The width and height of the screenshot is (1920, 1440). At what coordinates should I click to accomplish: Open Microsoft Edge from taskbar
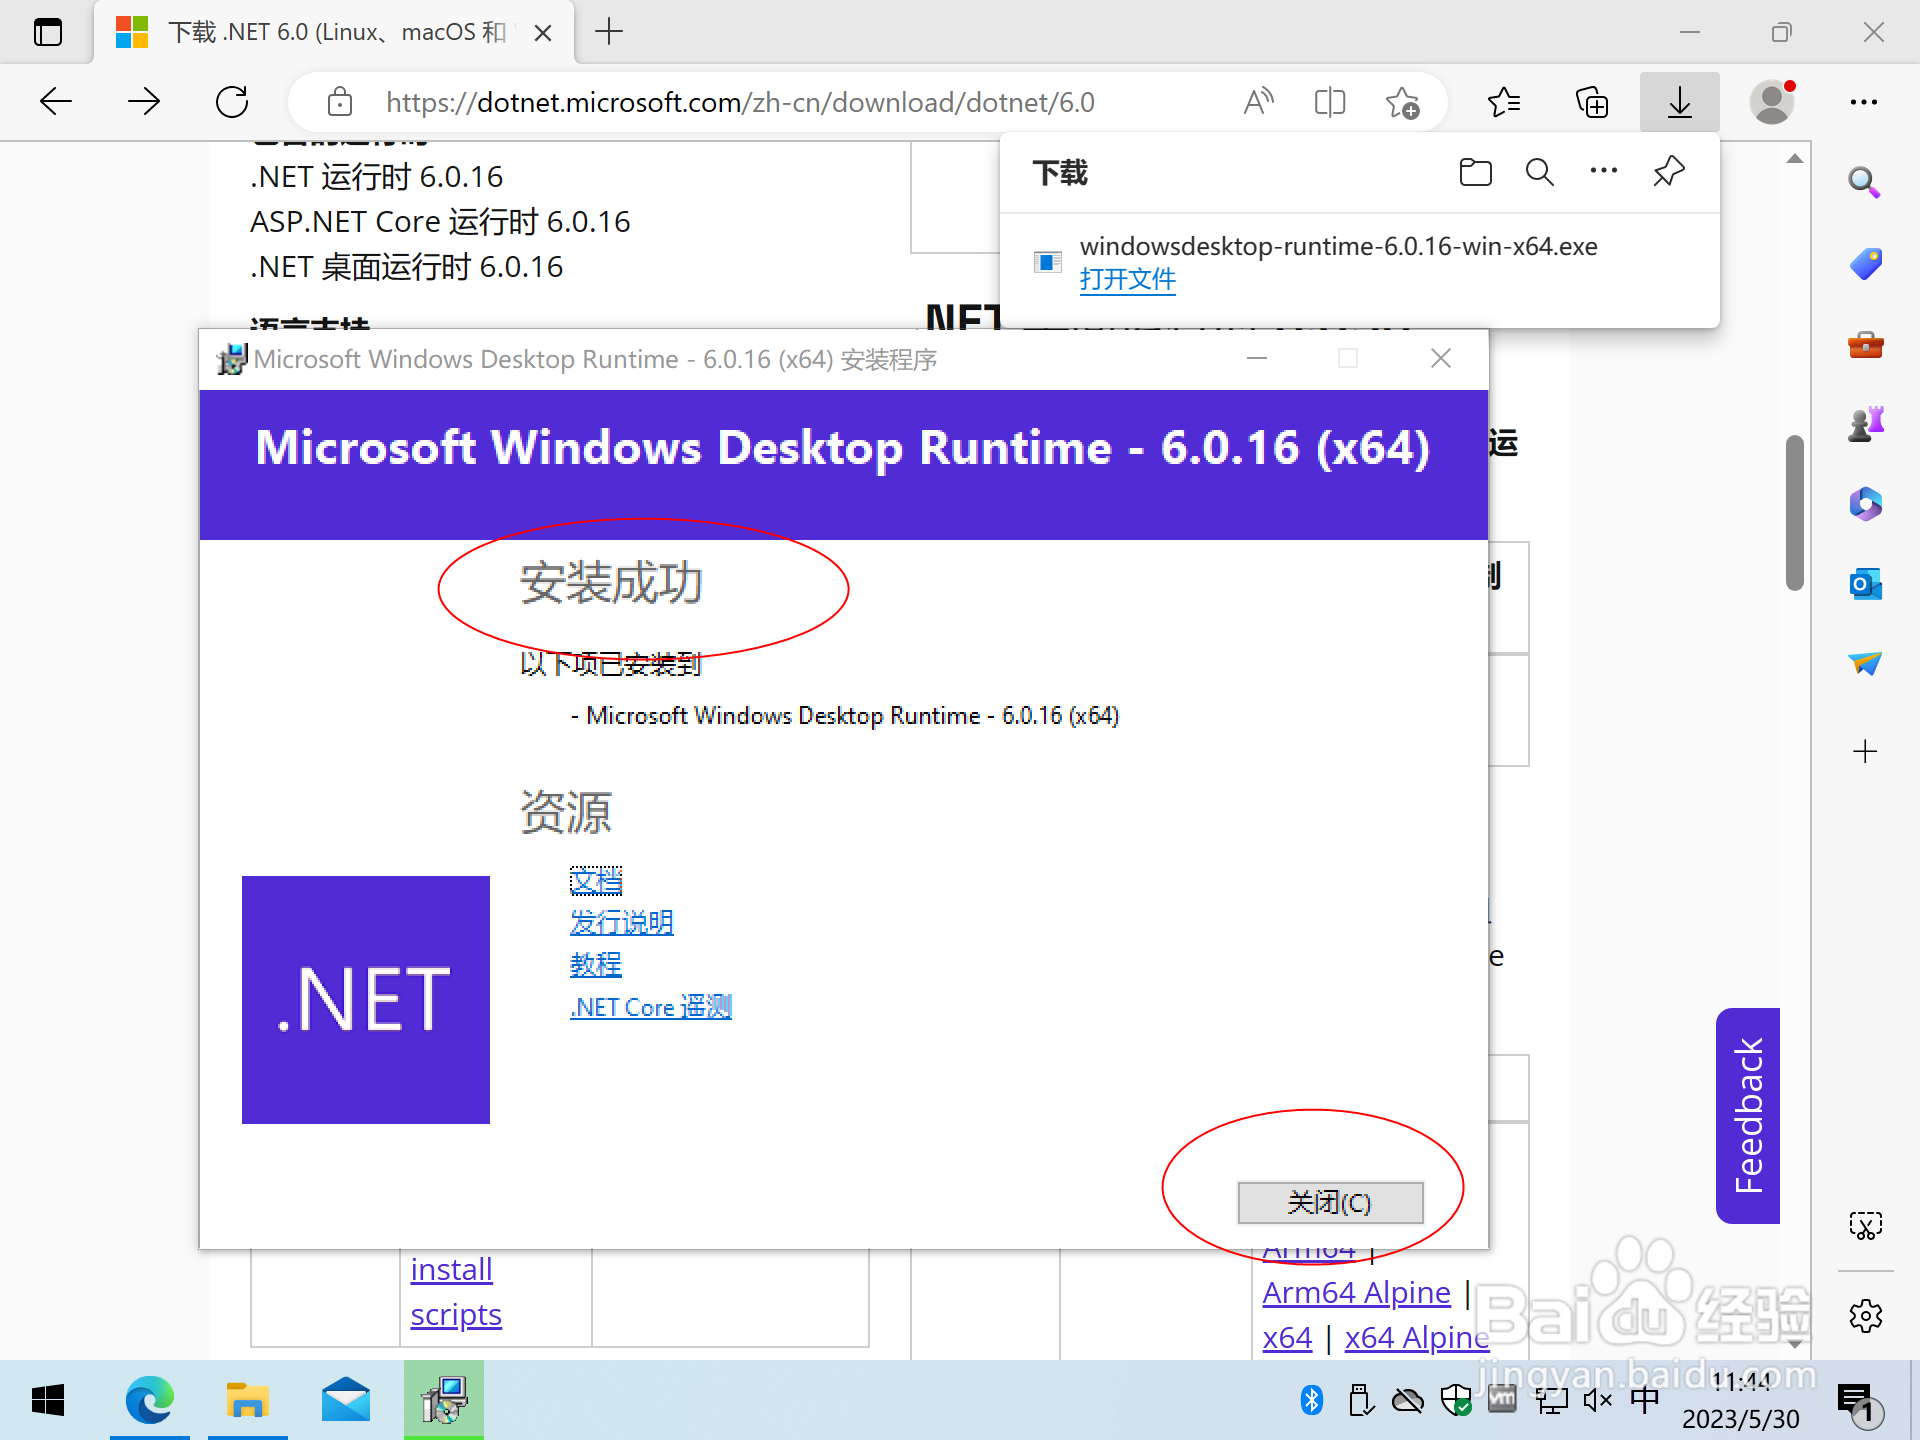[x=149, y=1401]
